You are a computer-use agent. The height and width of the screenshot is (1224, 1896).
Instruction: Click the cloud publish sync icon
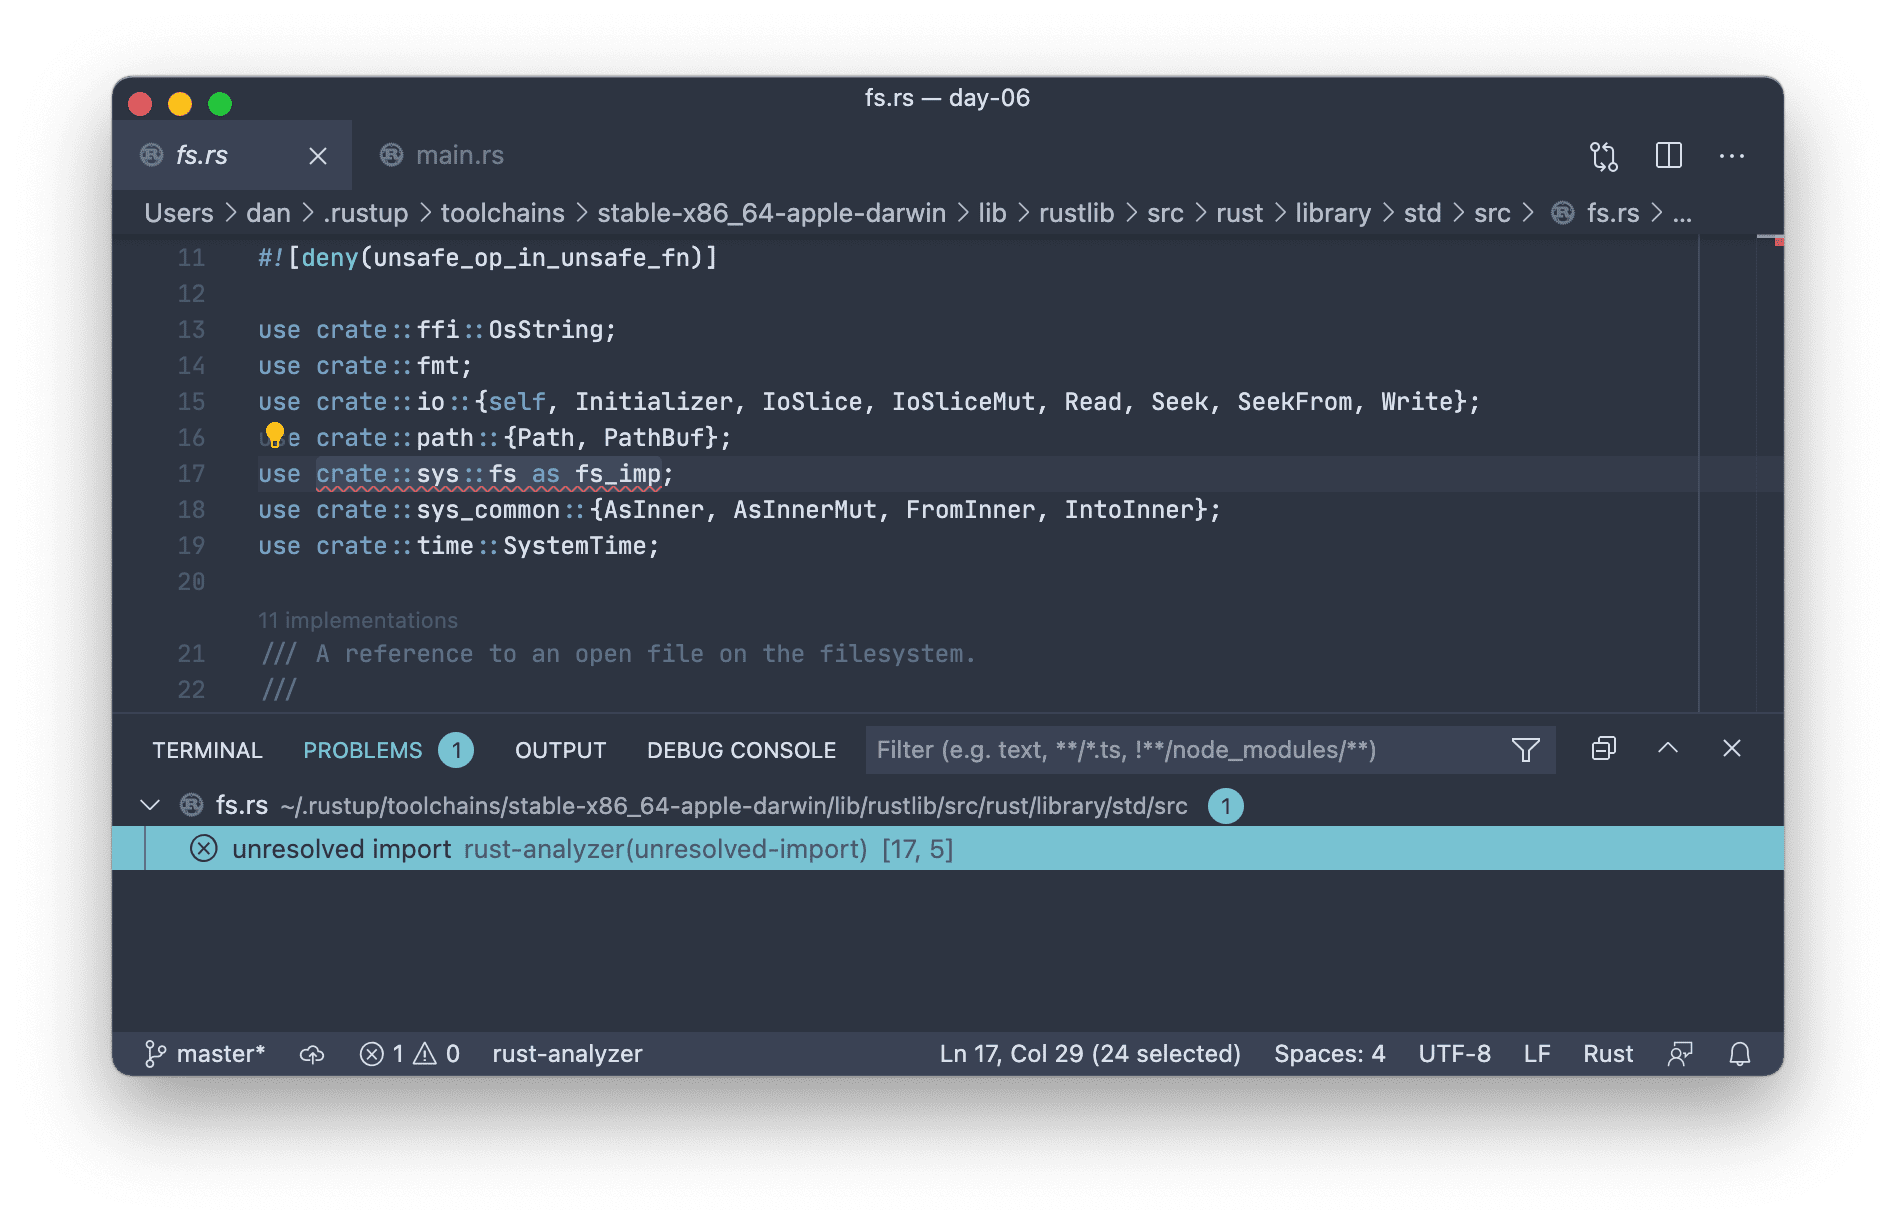tap(312, 1054)
